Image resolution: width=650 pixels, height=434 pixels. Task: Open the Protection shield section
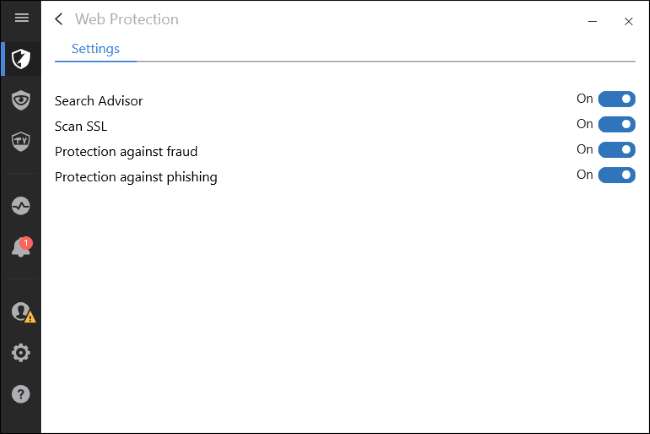point(21,58)
